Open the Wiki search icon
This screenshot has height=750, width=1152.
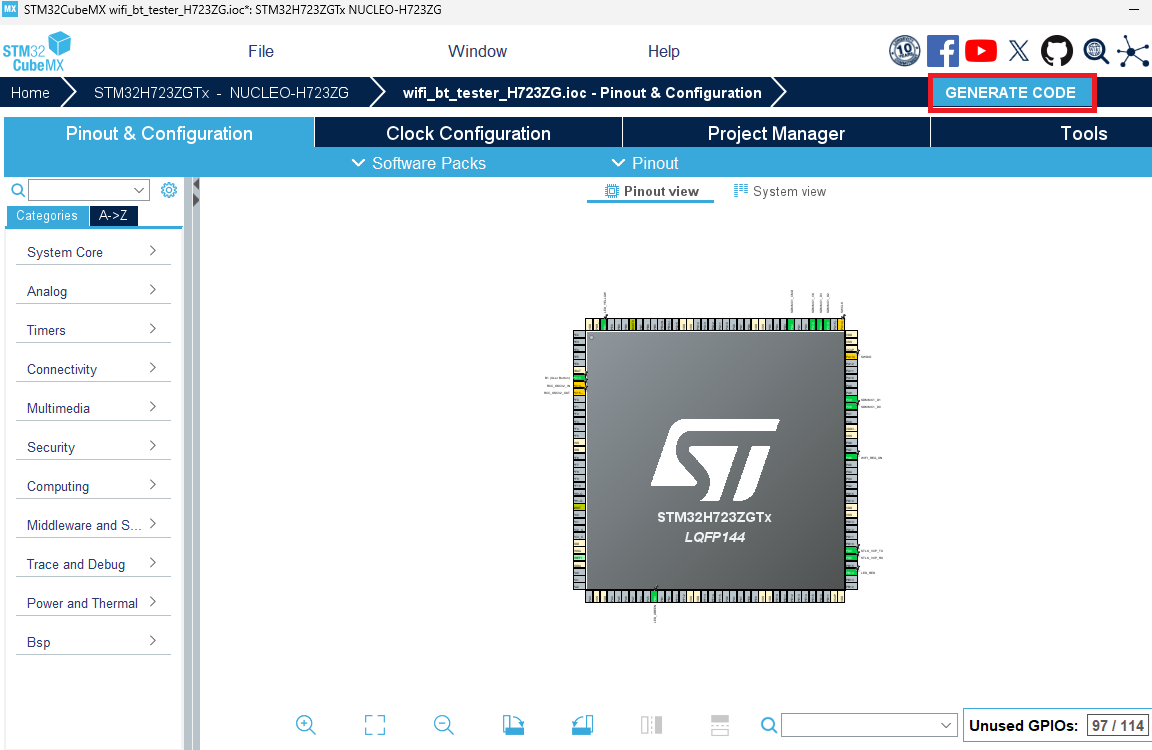tap(1095, 51)
